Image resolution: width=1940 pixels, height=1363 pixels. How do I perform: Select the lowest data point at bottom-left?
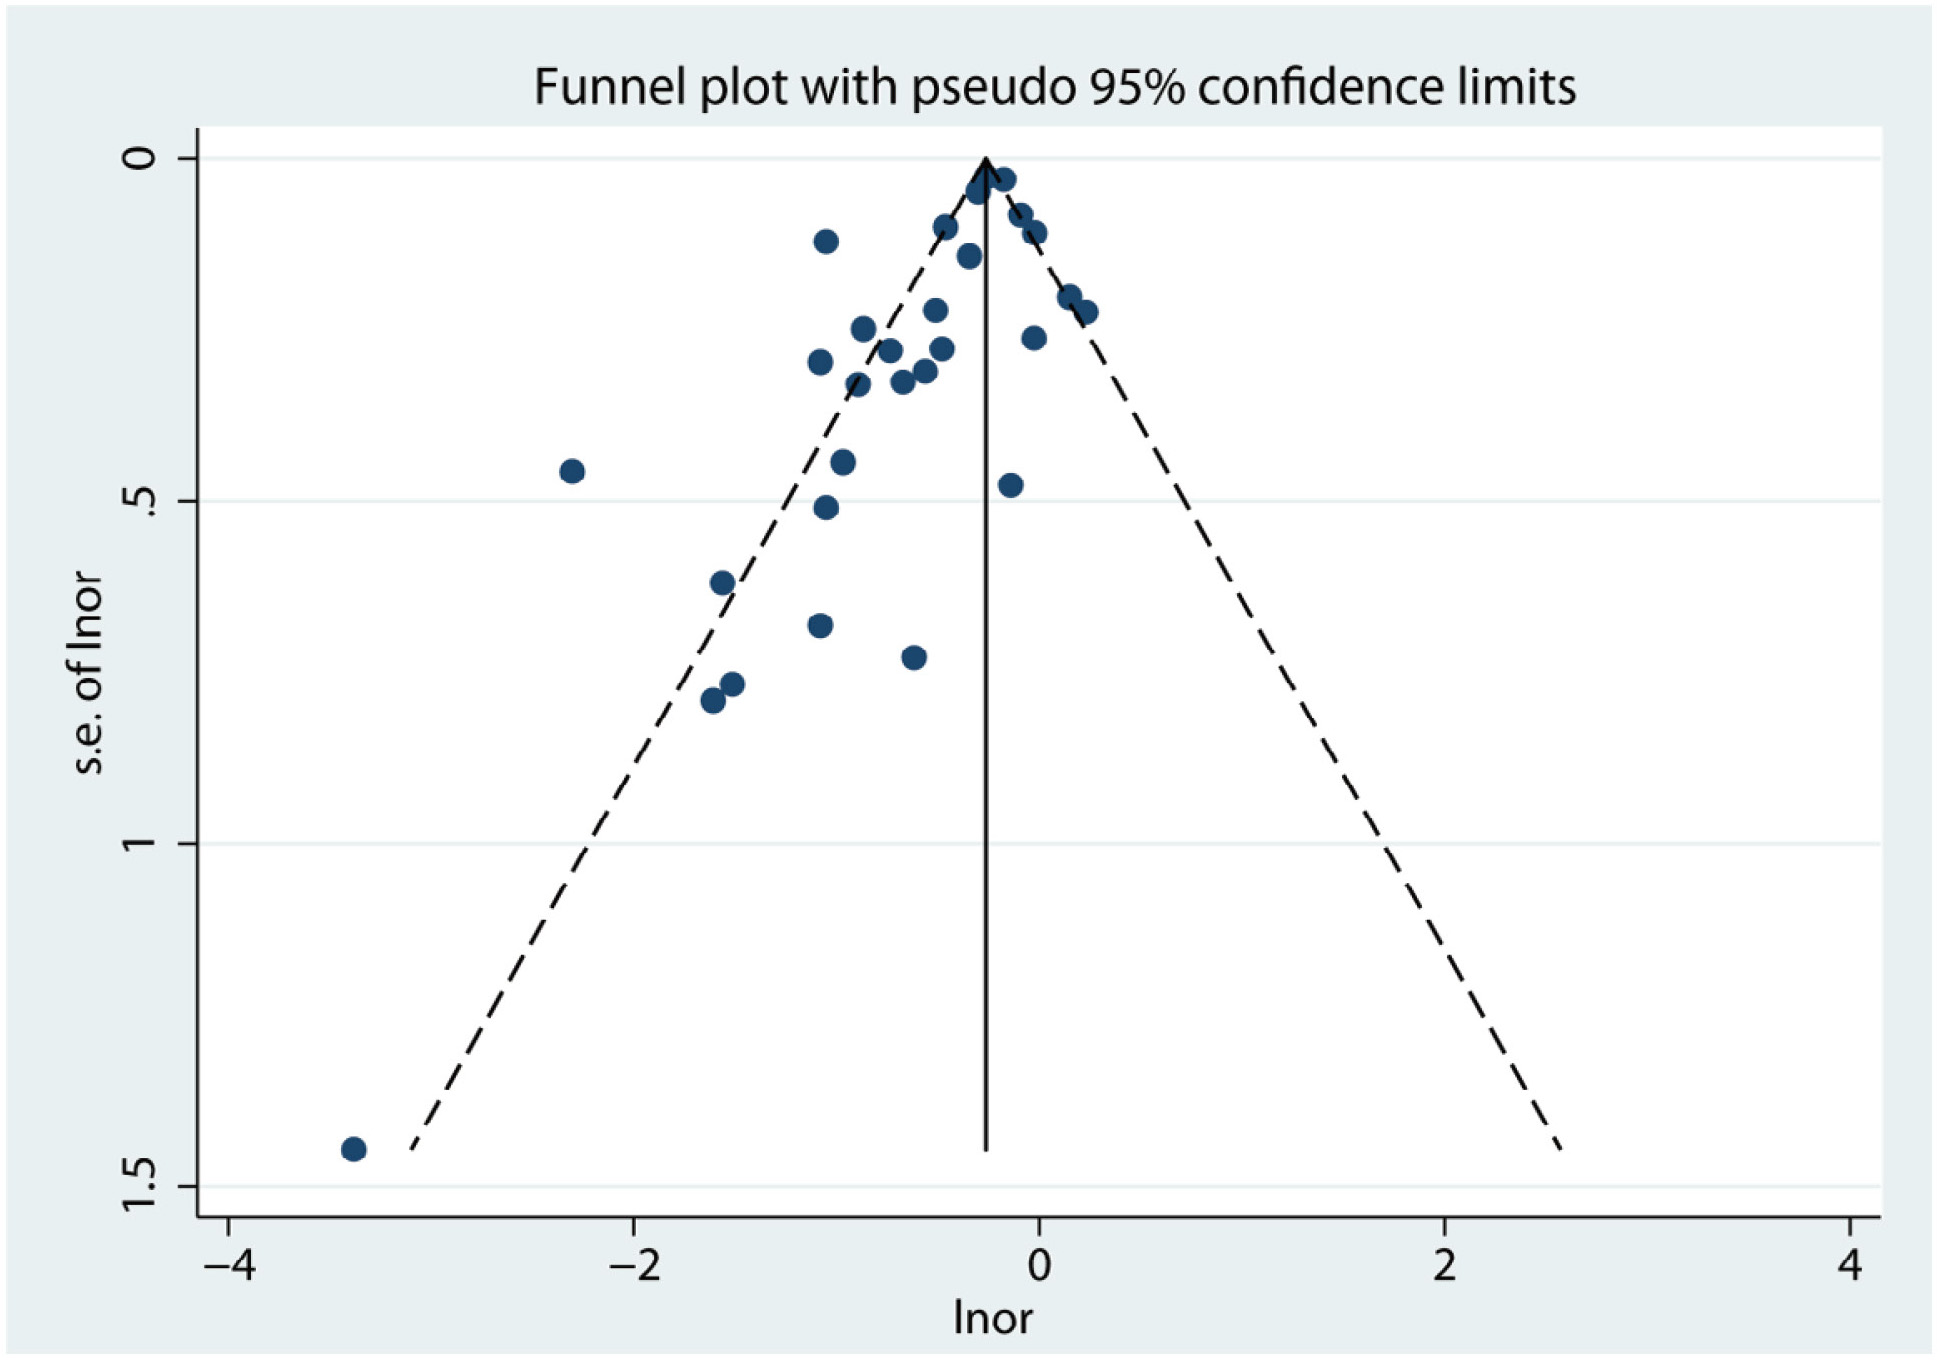[x=353, y=1149]
